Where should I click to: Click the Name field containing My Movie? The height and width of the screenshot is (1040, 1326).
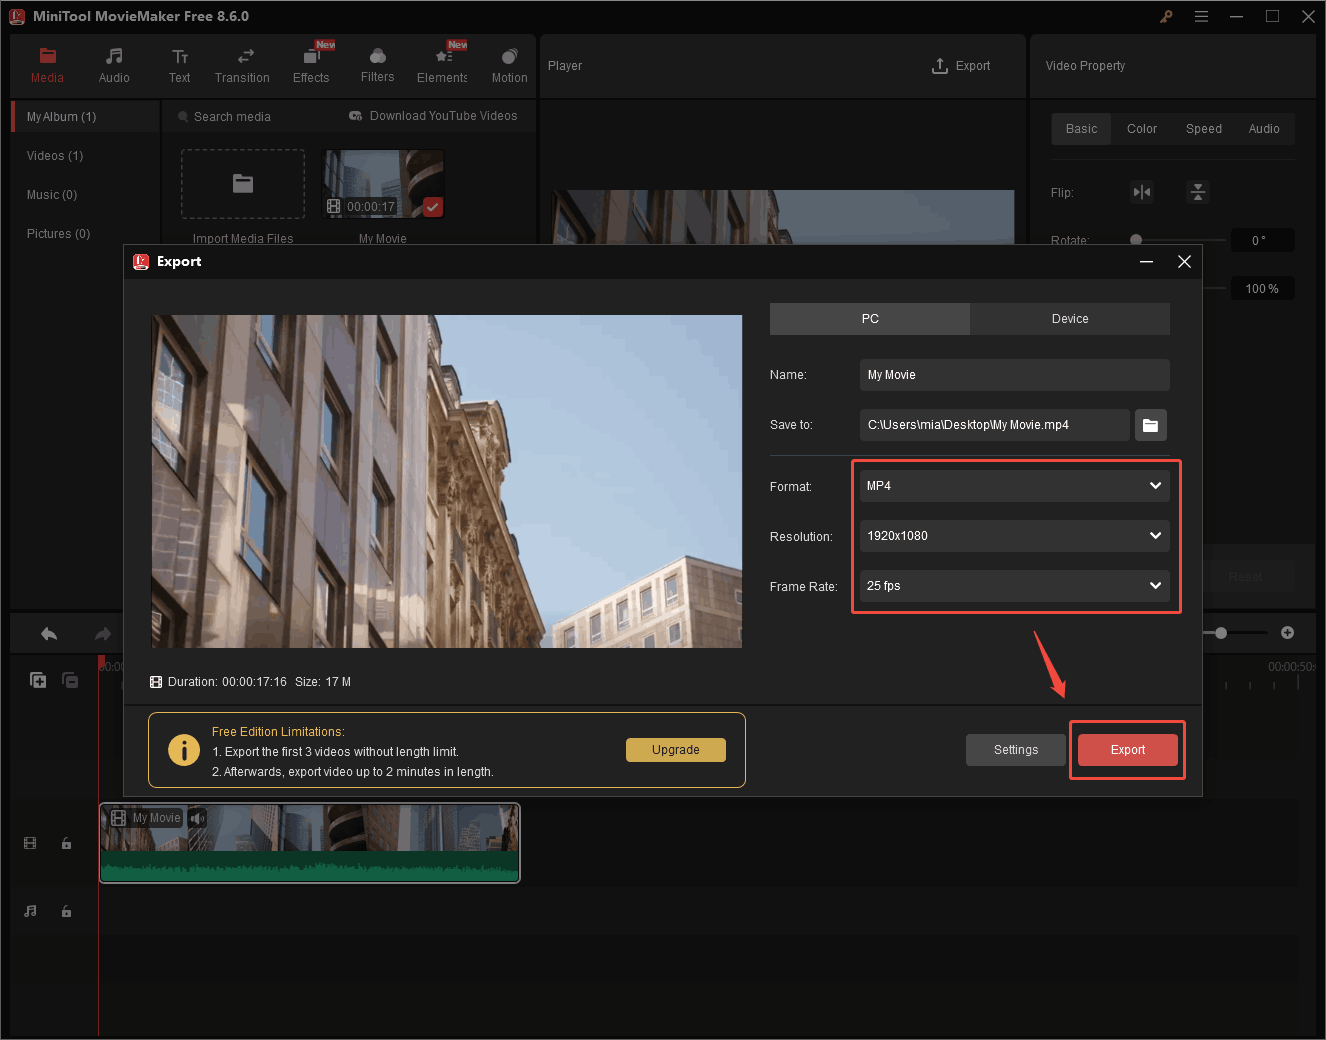pyautogui.click(x=1015, y=375)
